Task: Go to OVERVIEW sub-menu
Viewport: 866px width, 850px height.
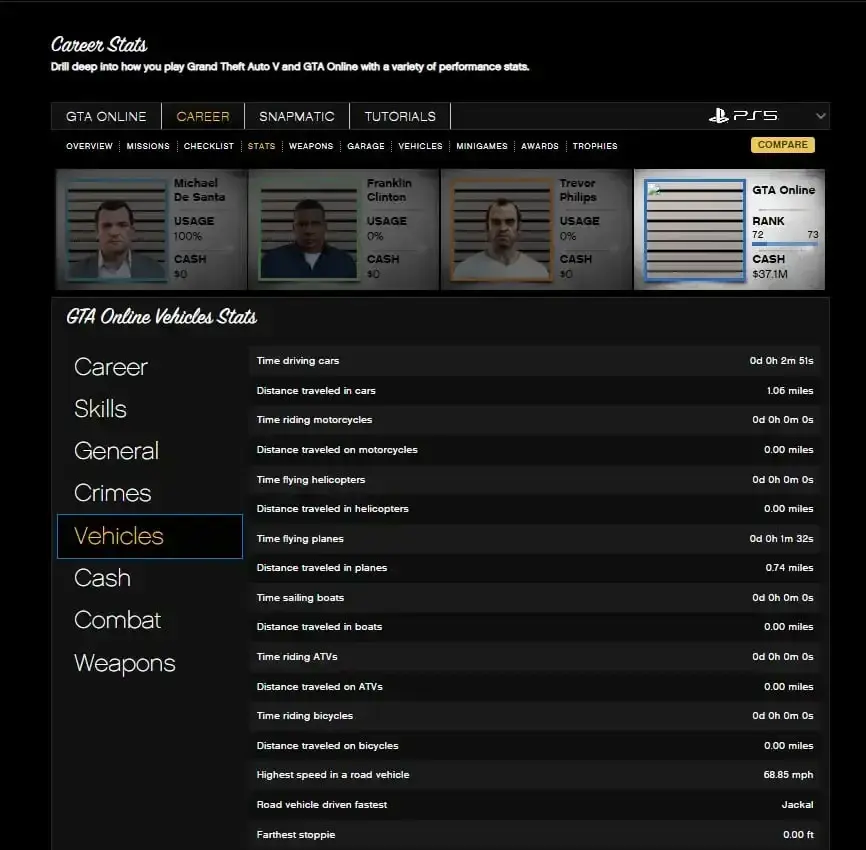Action: pyautogui.click(x=89, y=146)
